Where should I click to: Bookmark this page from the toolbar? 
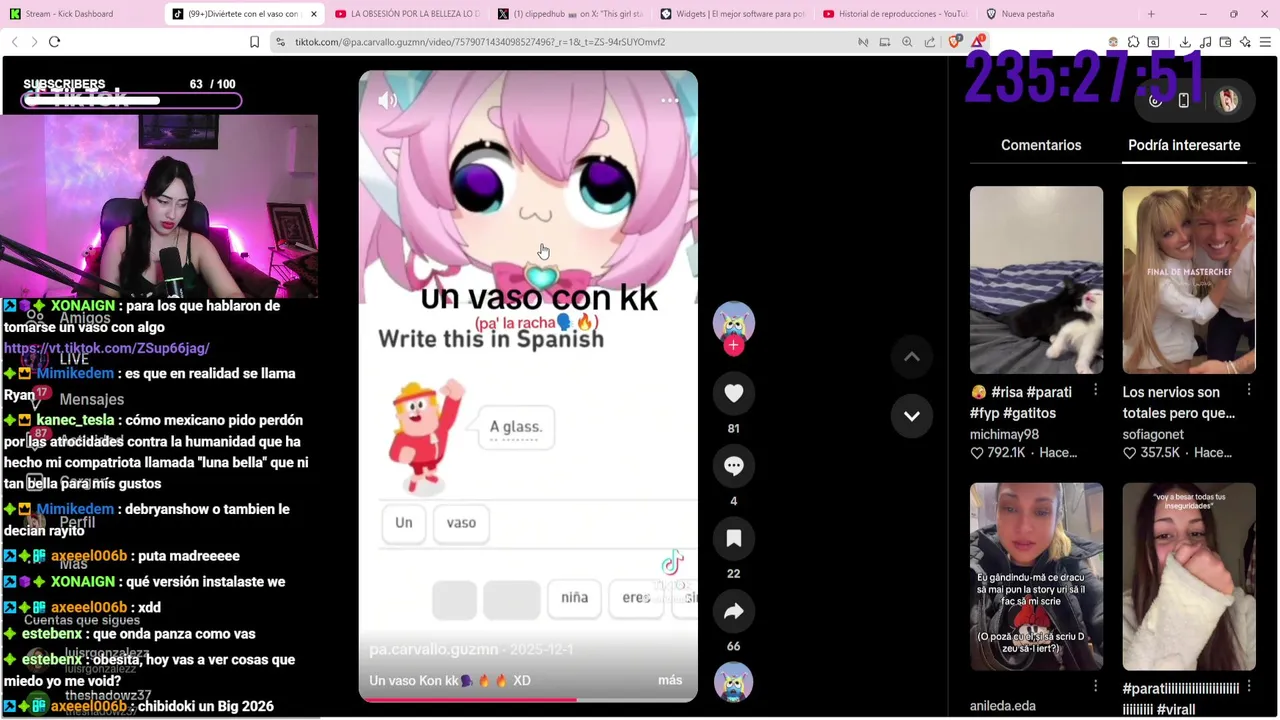[254, 42]
